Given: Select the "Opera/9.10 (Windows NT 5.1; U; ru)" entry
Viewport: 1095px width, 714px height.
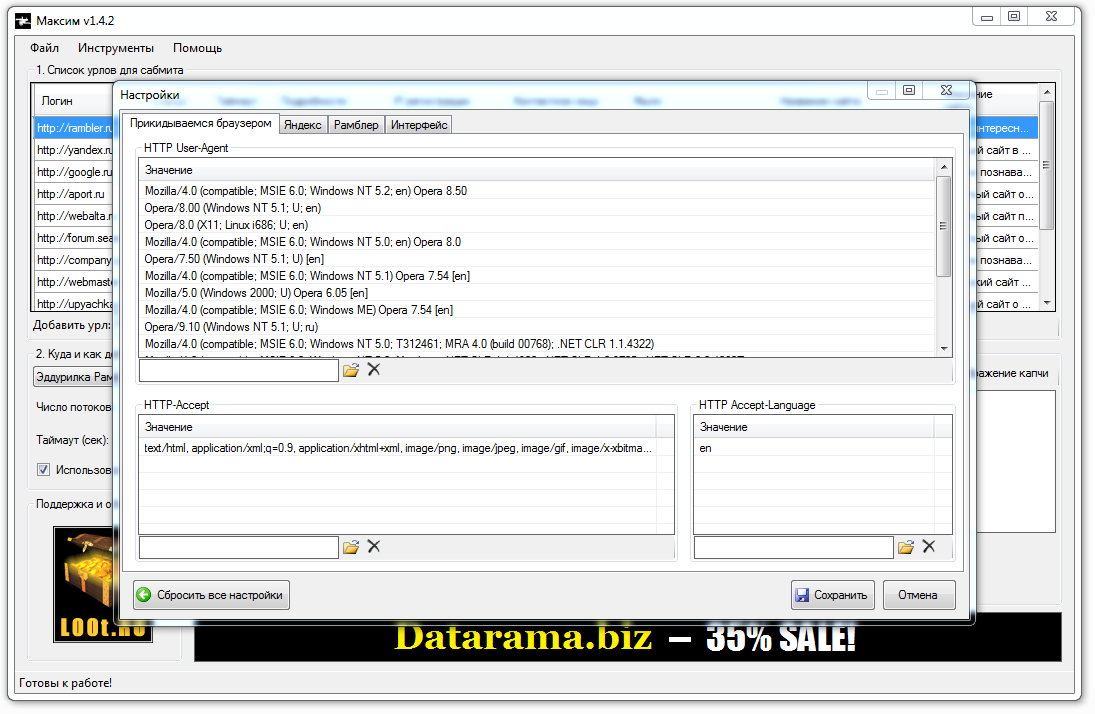Looking at the screenshot, I should coord(231,326).
